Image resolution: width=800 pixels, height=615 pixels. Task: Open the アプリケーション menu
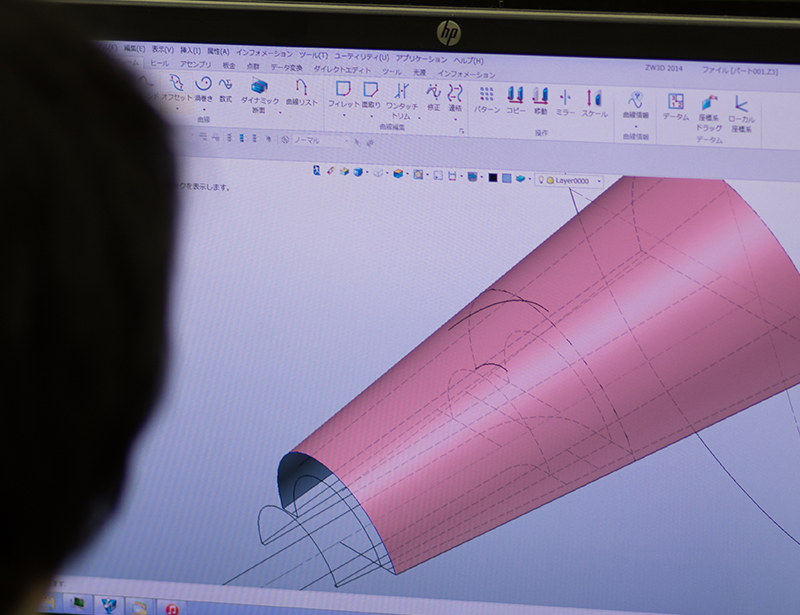pos(421,59)
